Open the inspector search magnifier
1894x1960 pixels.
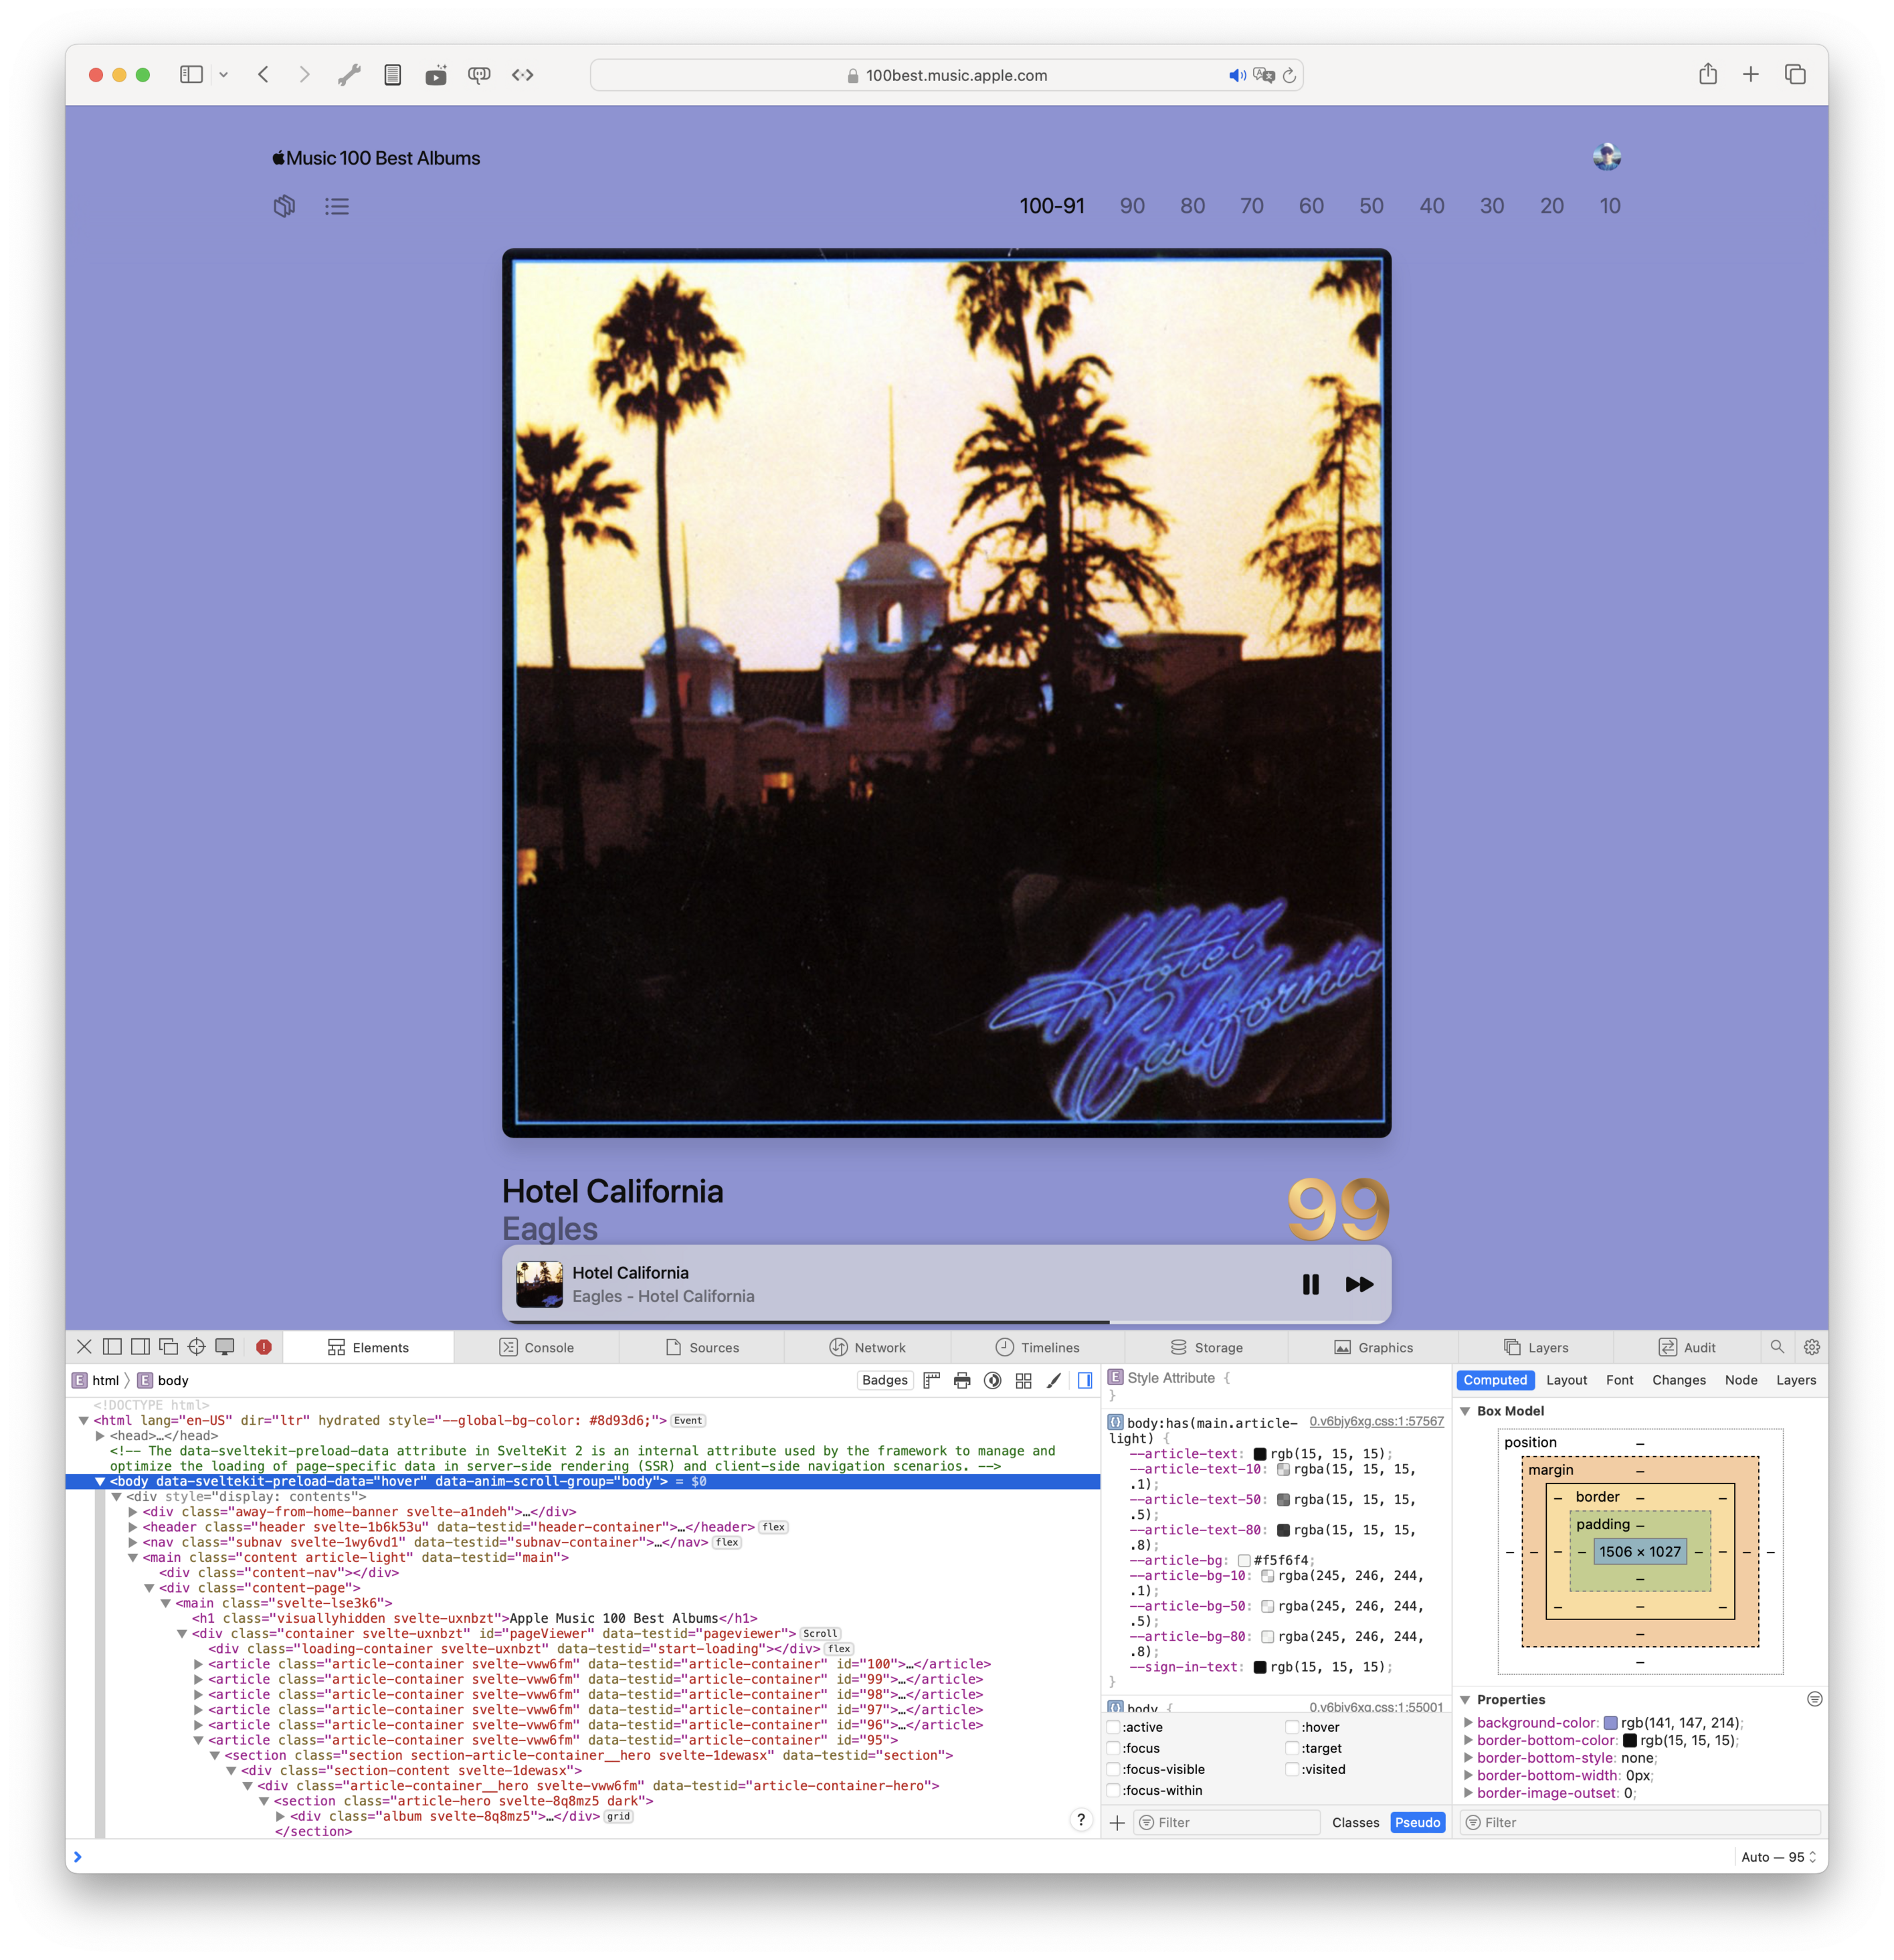coord(1777,1347)
